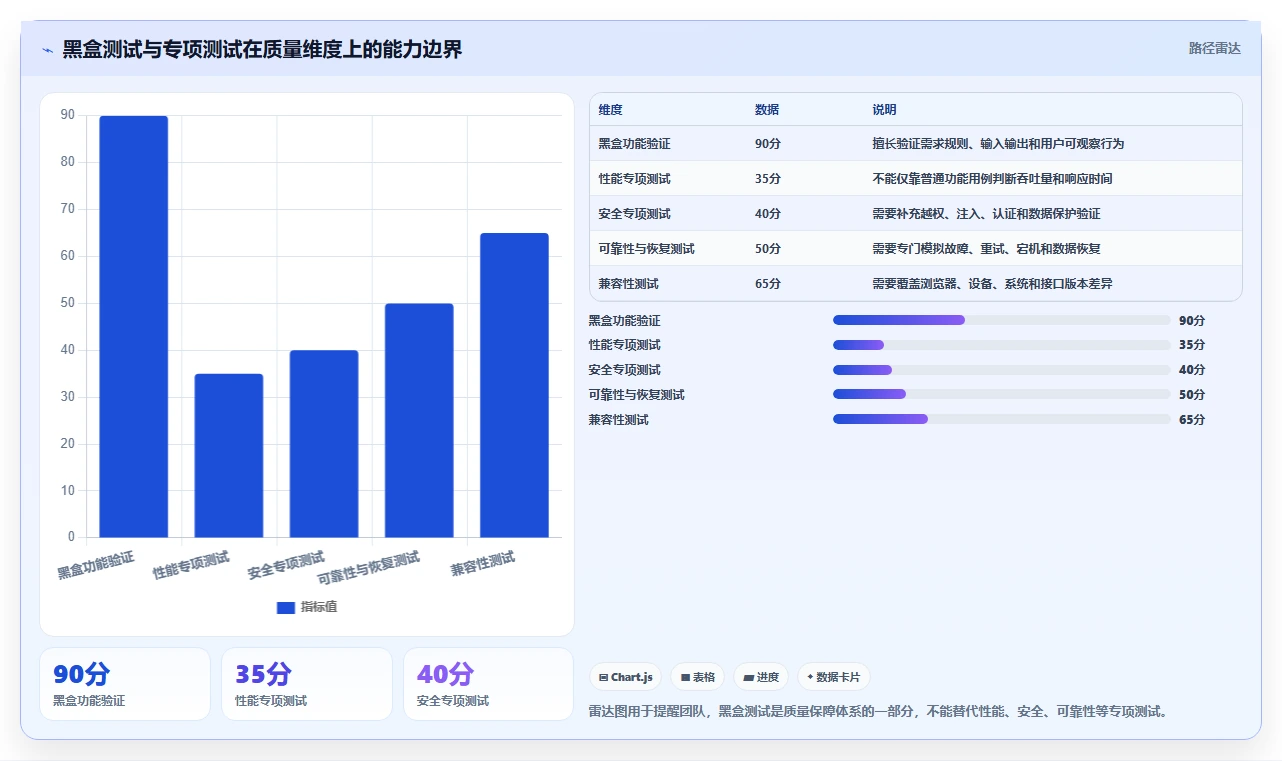
Task: Click the 性能专项测试 bar in chart
Action: pos(229,456)
